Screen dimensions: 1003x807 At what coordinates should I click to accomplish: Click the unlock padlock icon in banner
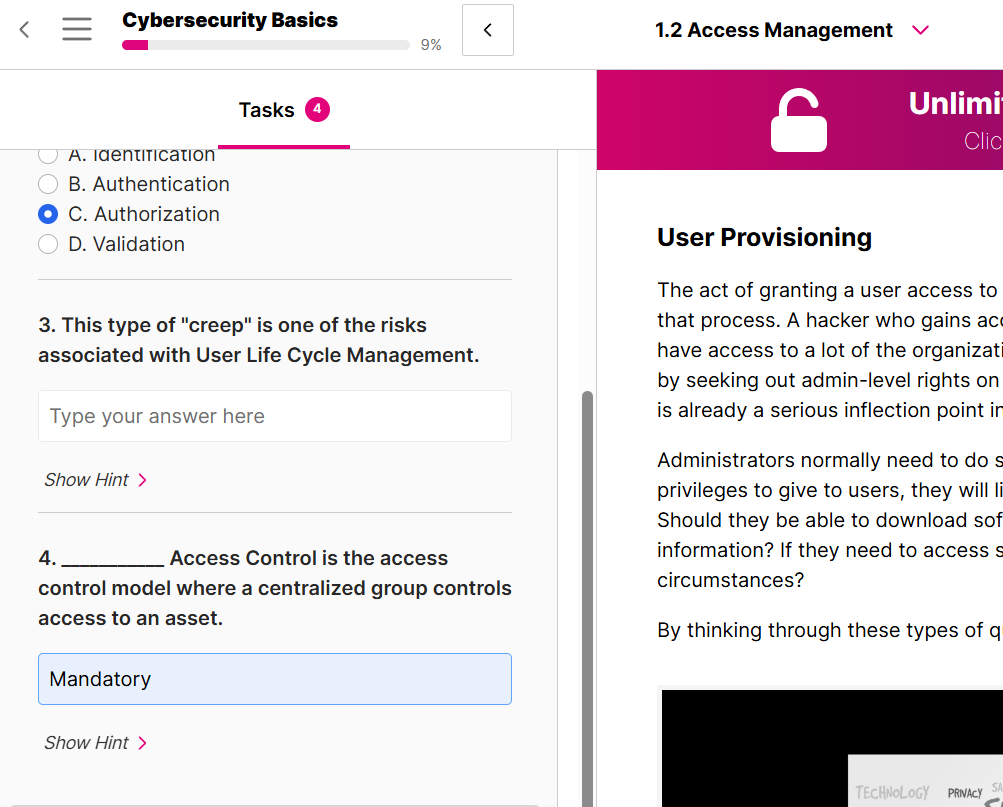point(799,121)
